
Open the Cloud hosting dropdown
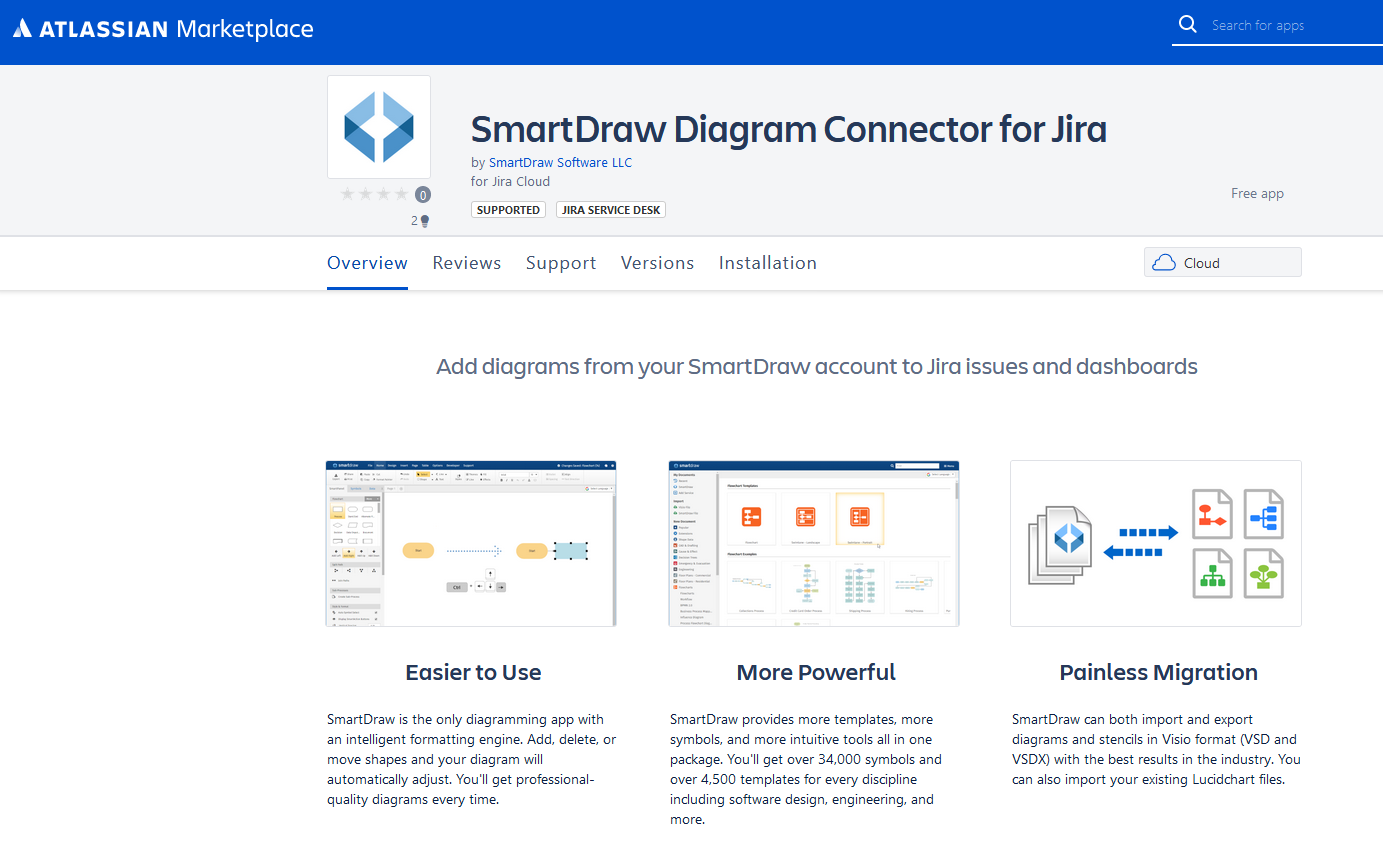click(1222, 263)
